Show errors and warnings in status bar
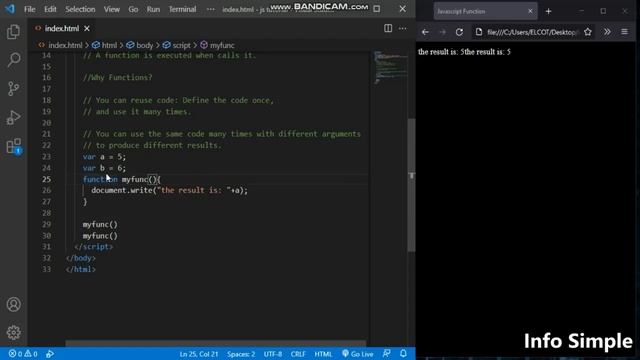The height and width of the screenshot is (360, 640). (x=23, y=354)
